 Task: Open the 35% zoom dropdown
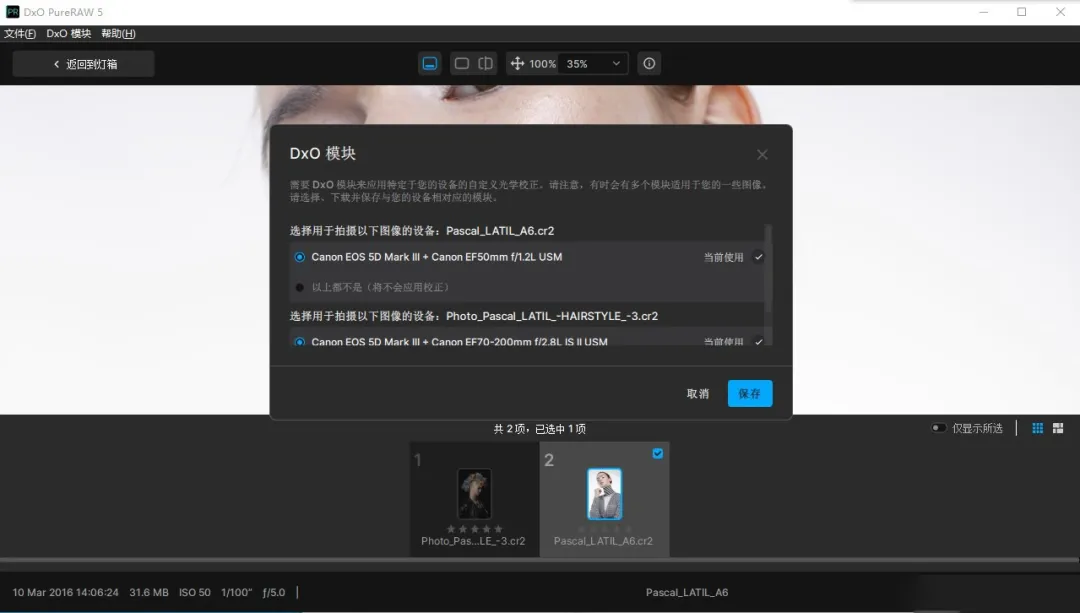(x=592, y=63)
